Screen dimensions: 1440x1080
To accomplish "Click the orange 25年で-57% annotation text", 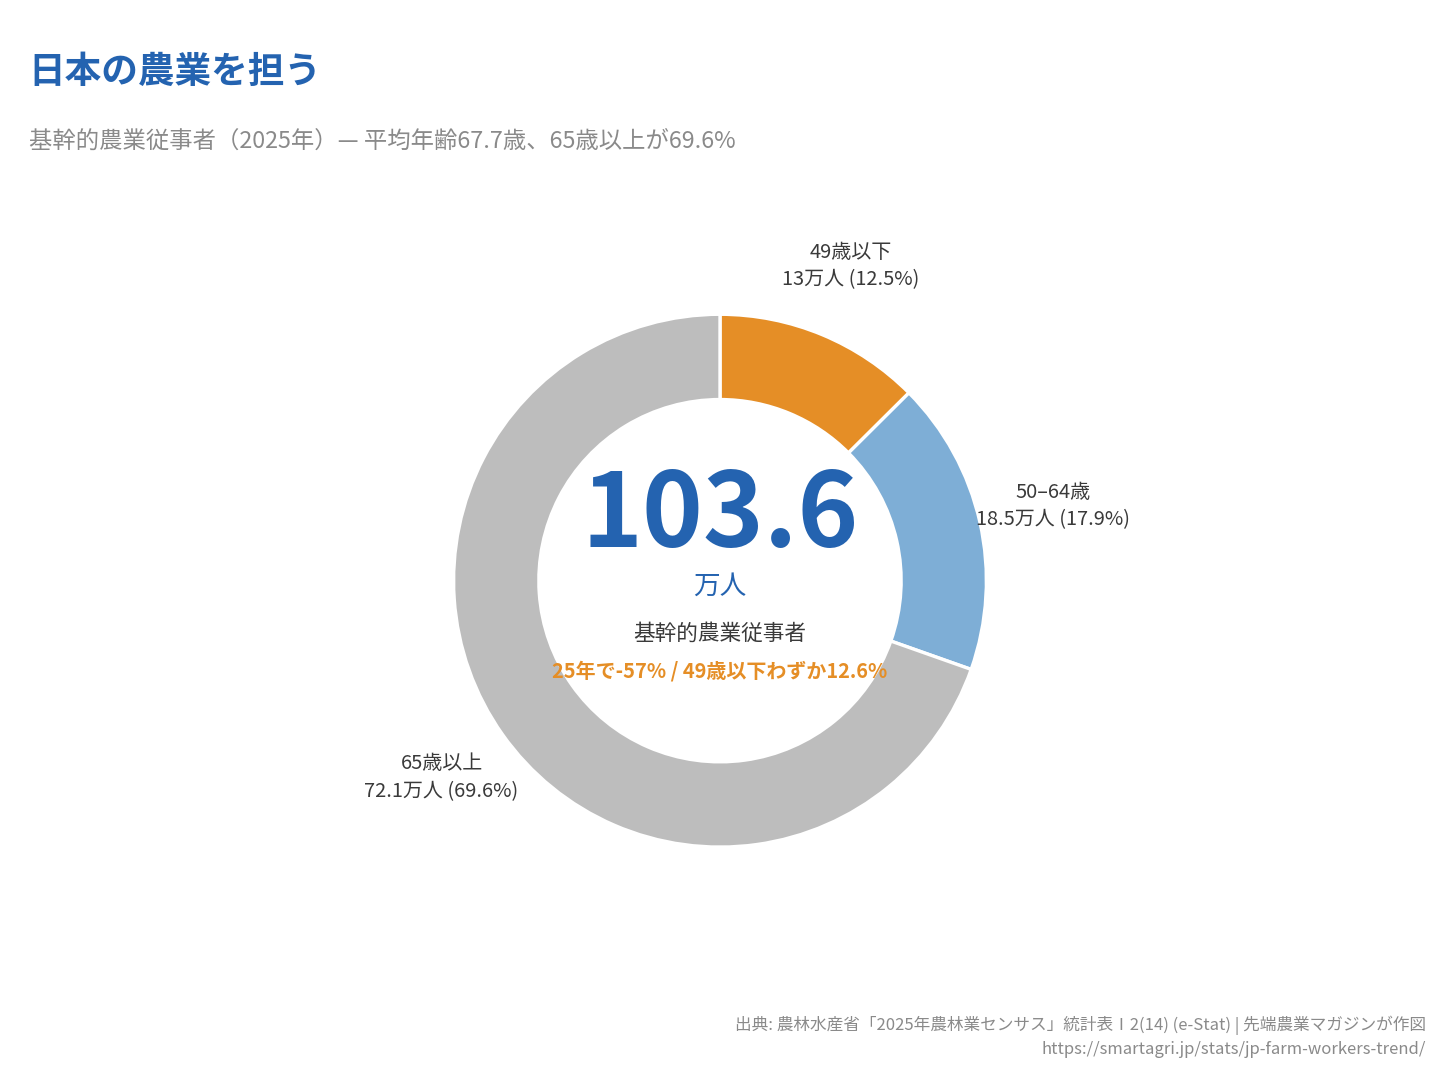I will (x=608, y=671).
